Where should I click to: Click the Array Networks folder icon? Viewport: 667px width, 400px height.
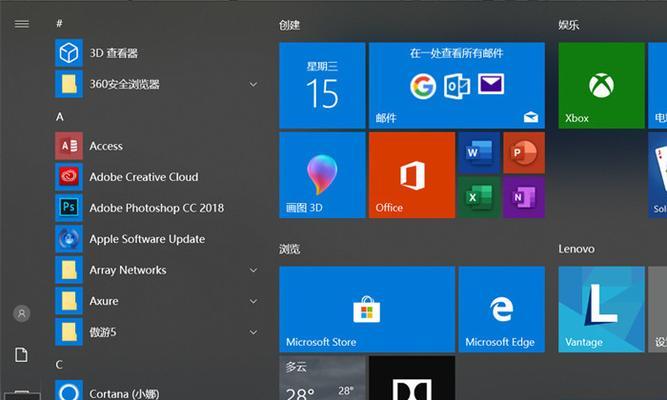[x=69, y=270]
